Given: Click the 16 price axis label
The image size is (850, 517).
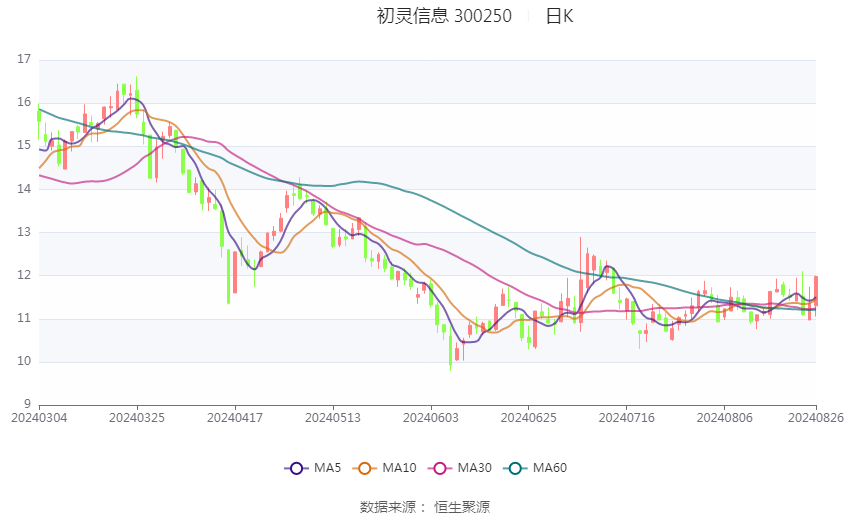Looking at the screenshot, I should point(24,102).
